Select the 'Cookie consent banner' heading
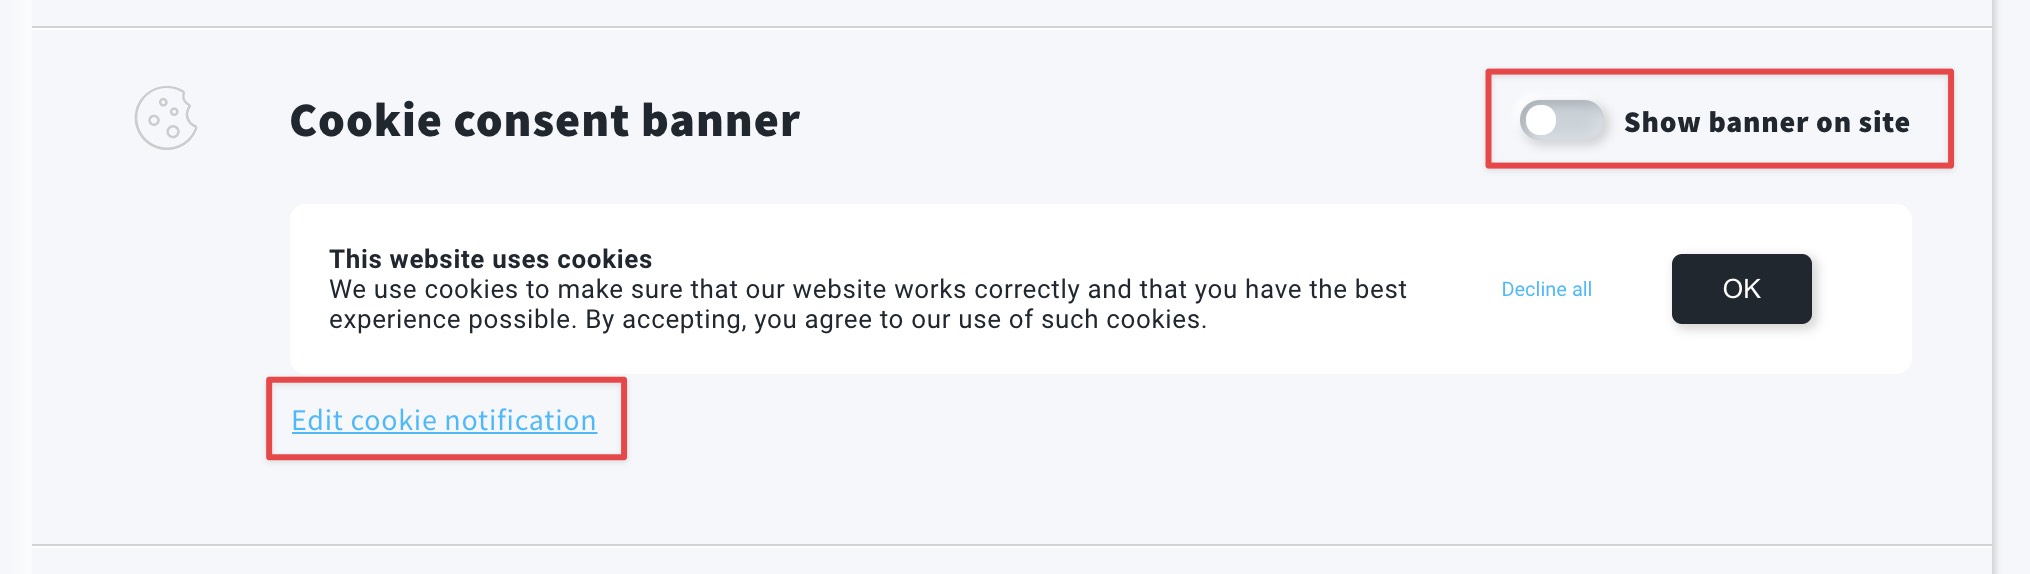The width and height of the screenshot is (2030, 574). (x=544, y=120)
